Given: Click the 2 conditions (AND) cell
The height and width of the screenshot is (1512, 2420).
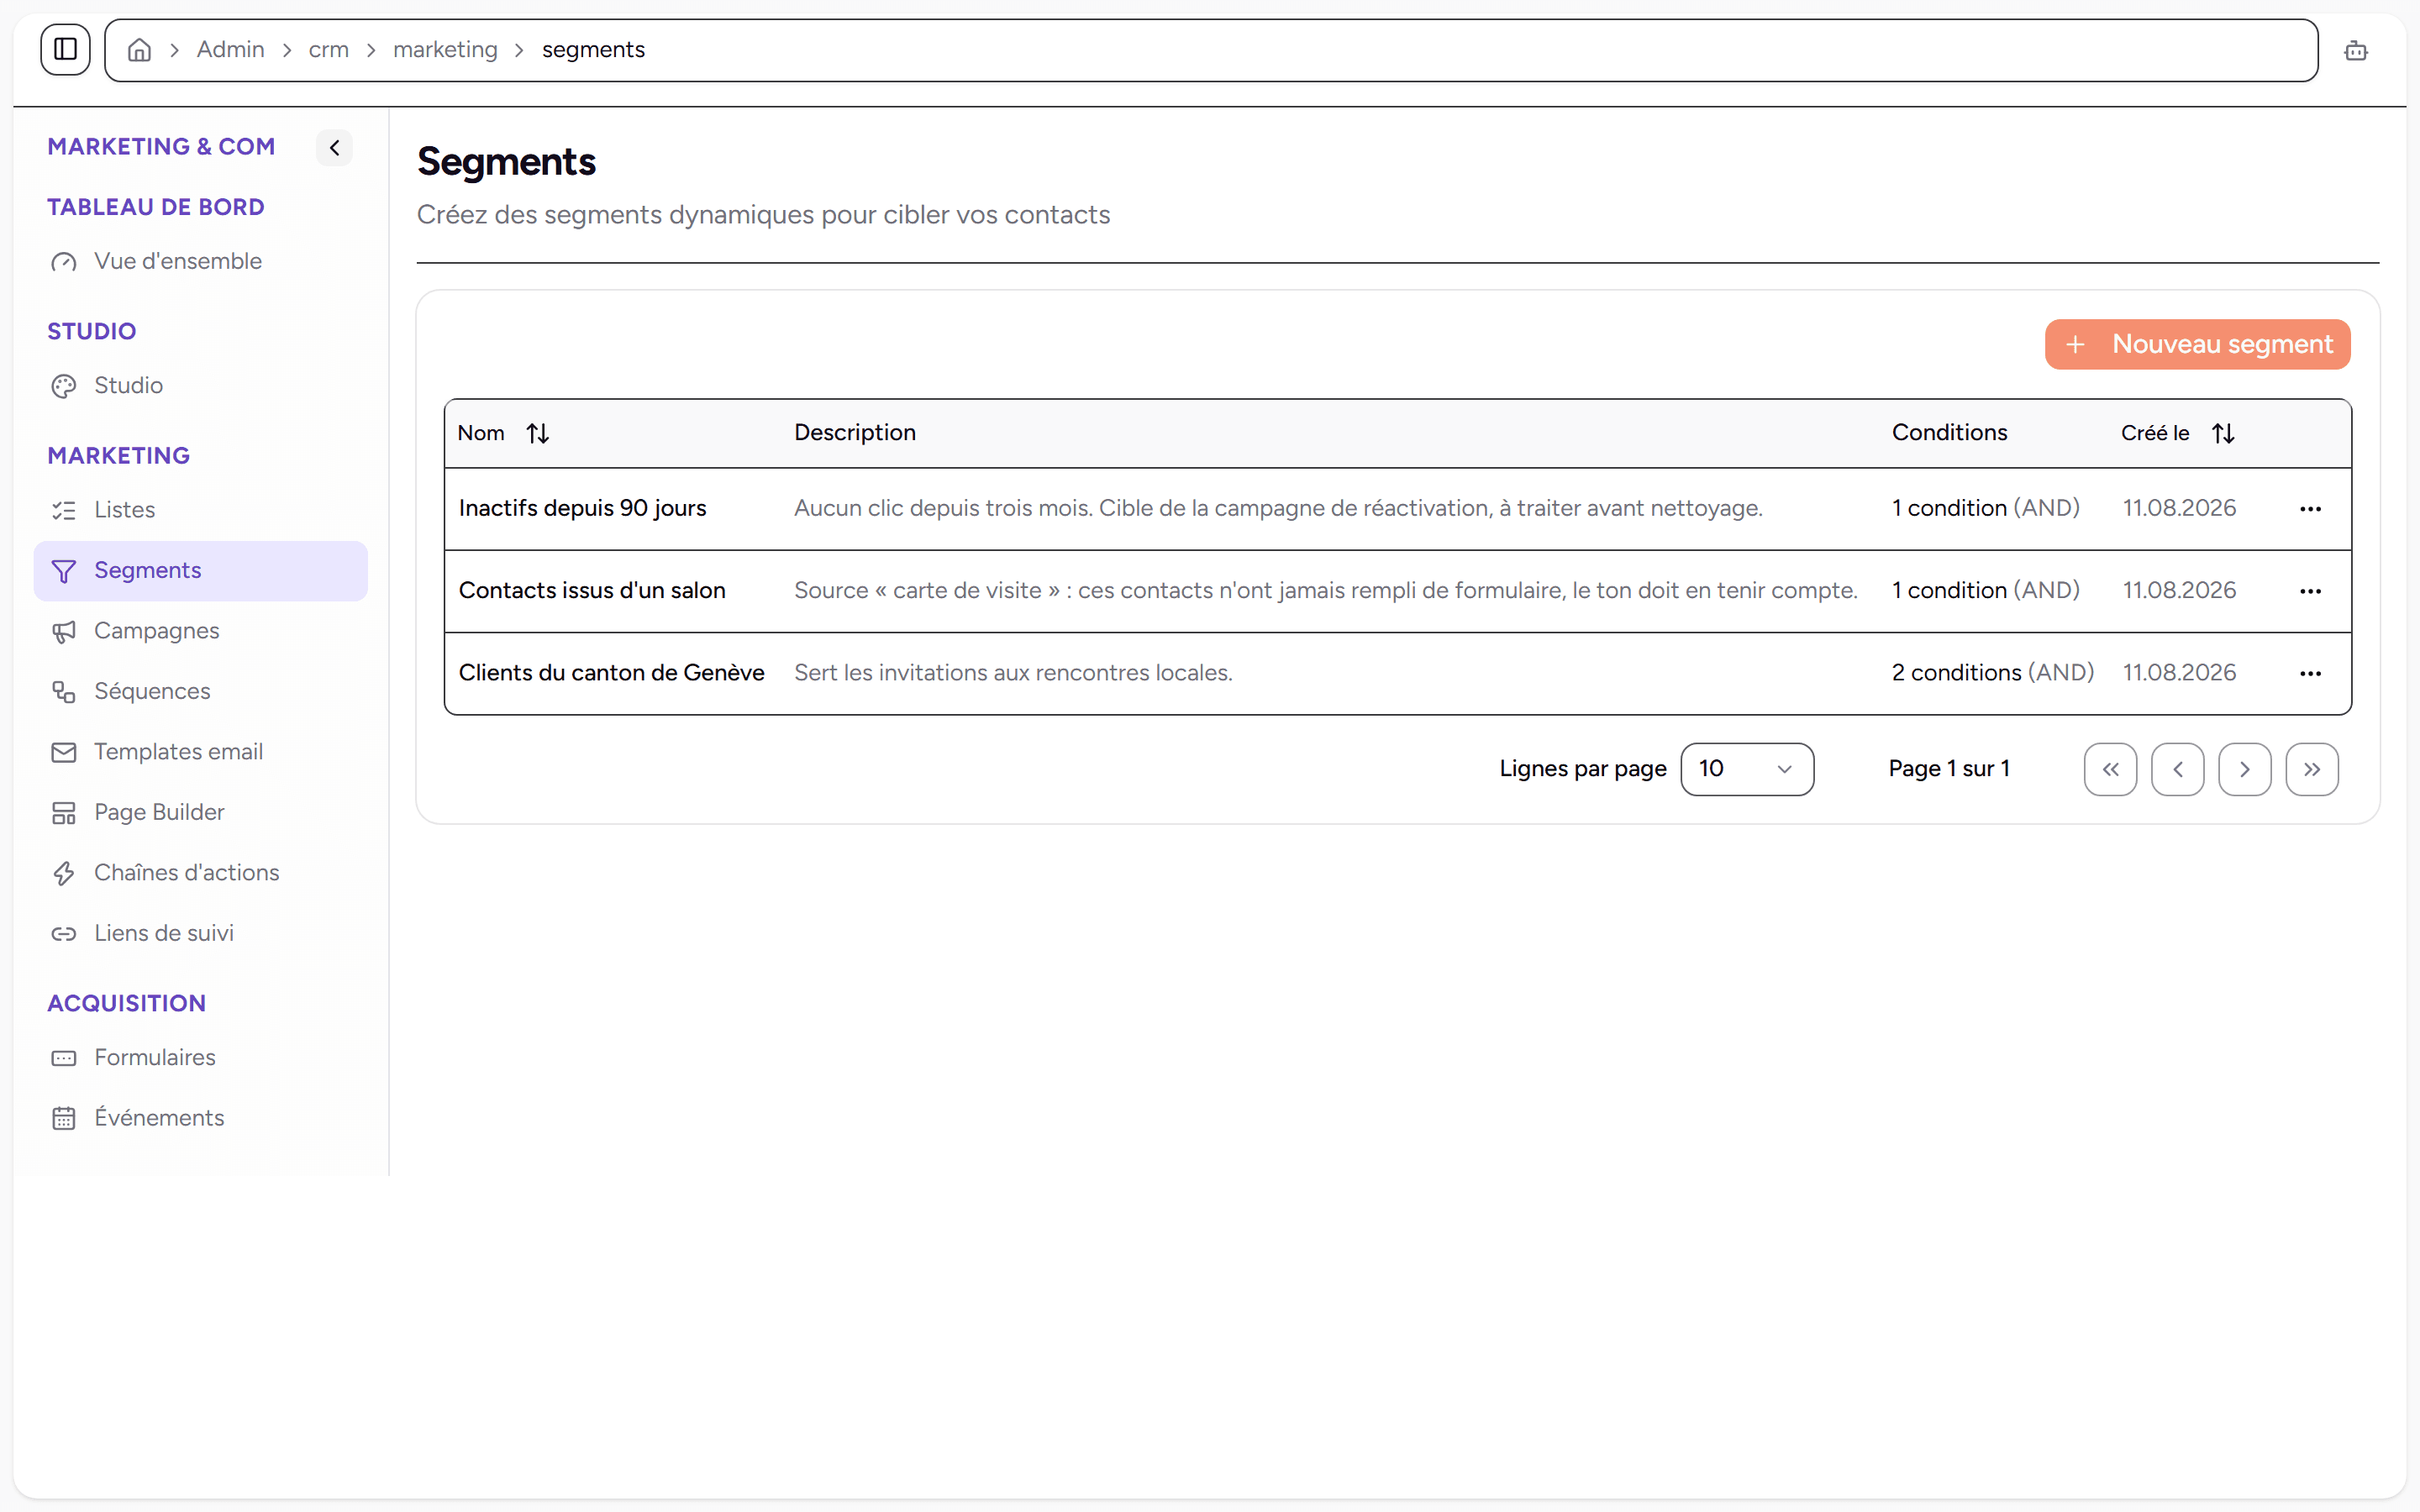Looking at the screenshot, I should pos(1992,672).
